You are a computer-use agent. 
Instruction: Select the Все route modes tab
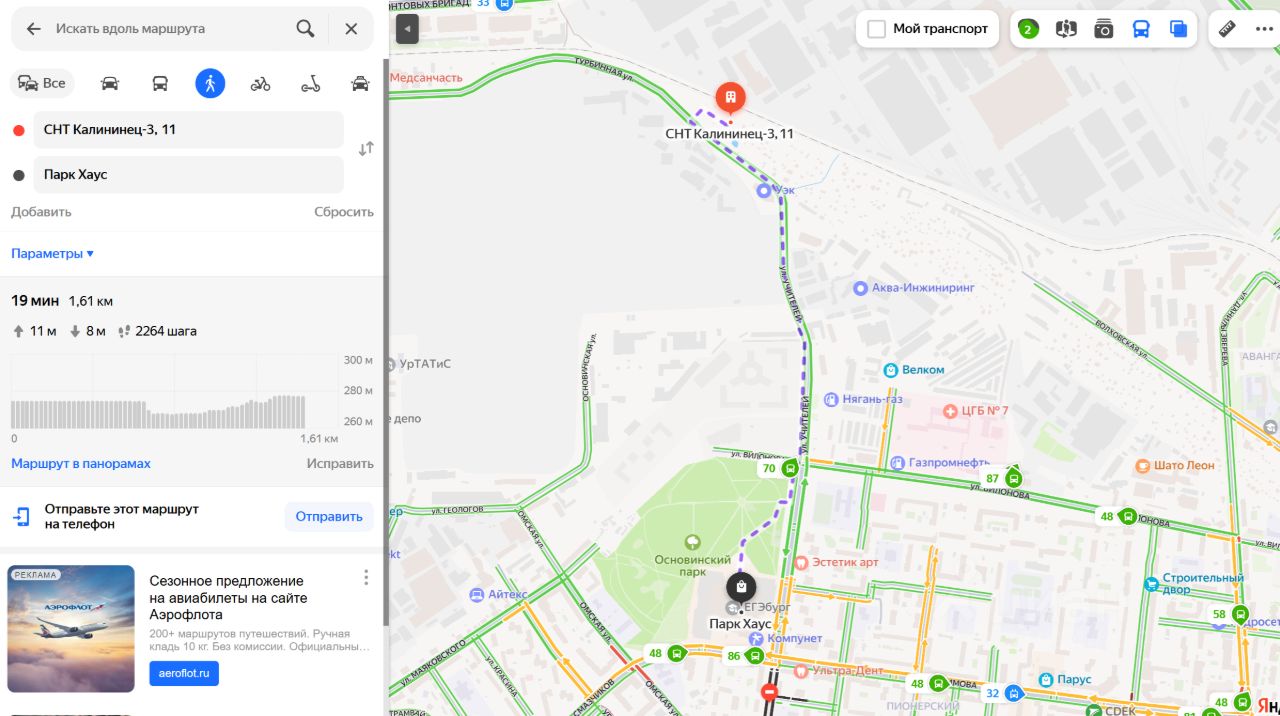(42, 83)
